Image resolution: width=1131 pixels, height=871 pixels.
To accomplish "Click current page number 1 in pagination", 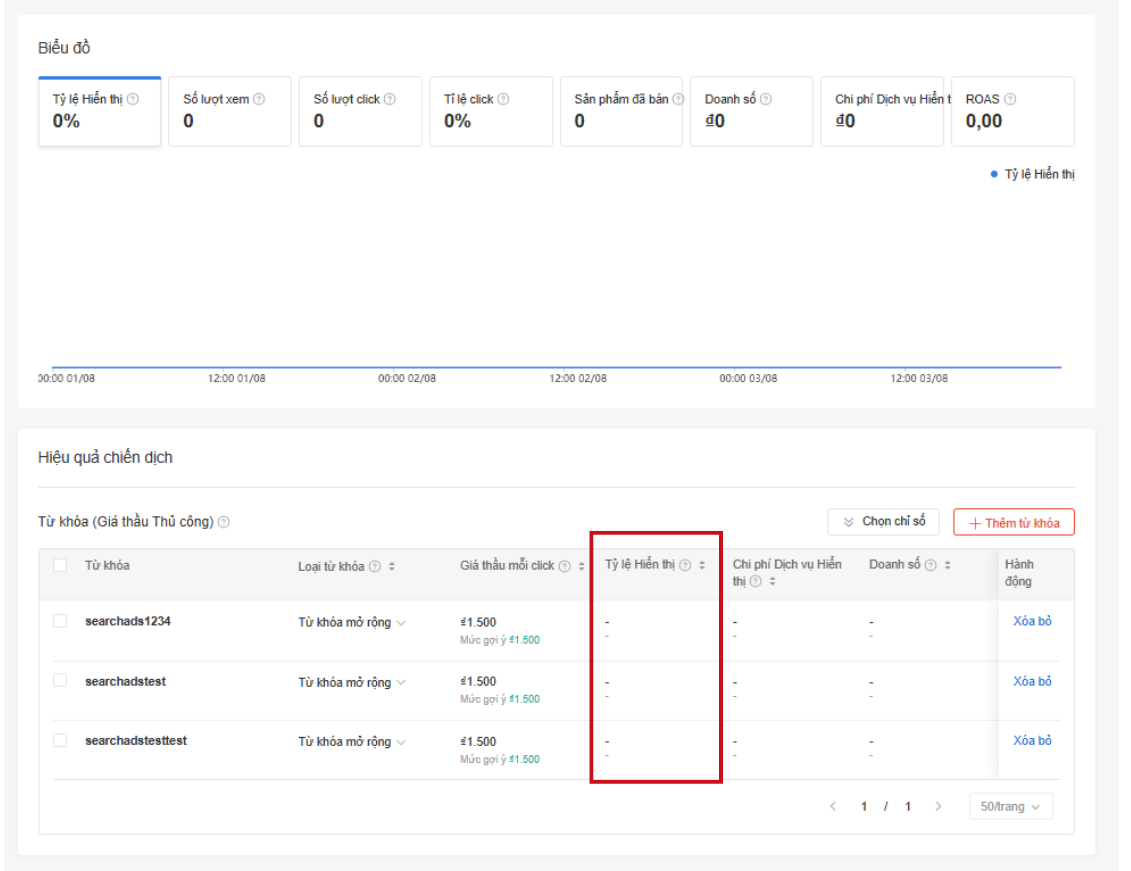I will coord(863,806).
